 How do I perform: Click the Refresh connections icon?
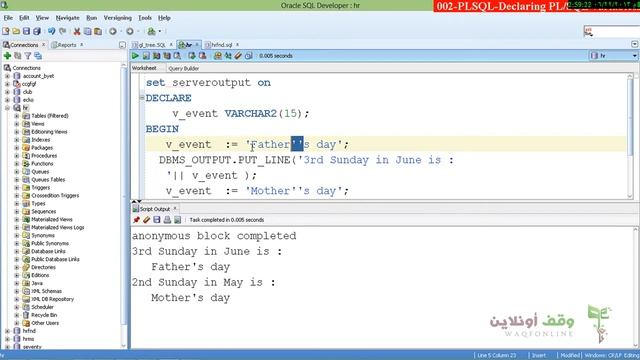(18, 56)
